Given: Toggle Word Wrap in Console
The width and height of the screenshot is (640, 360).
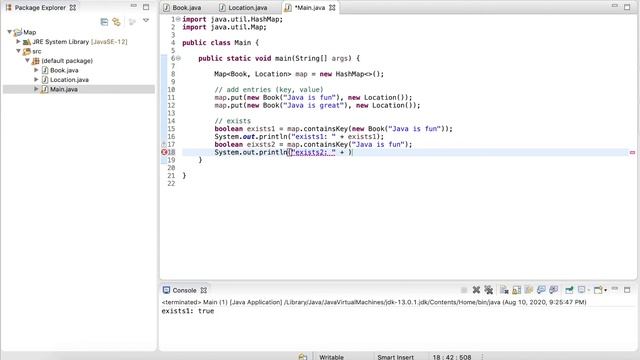Looking at the screenshot, I should coord(529,290).
